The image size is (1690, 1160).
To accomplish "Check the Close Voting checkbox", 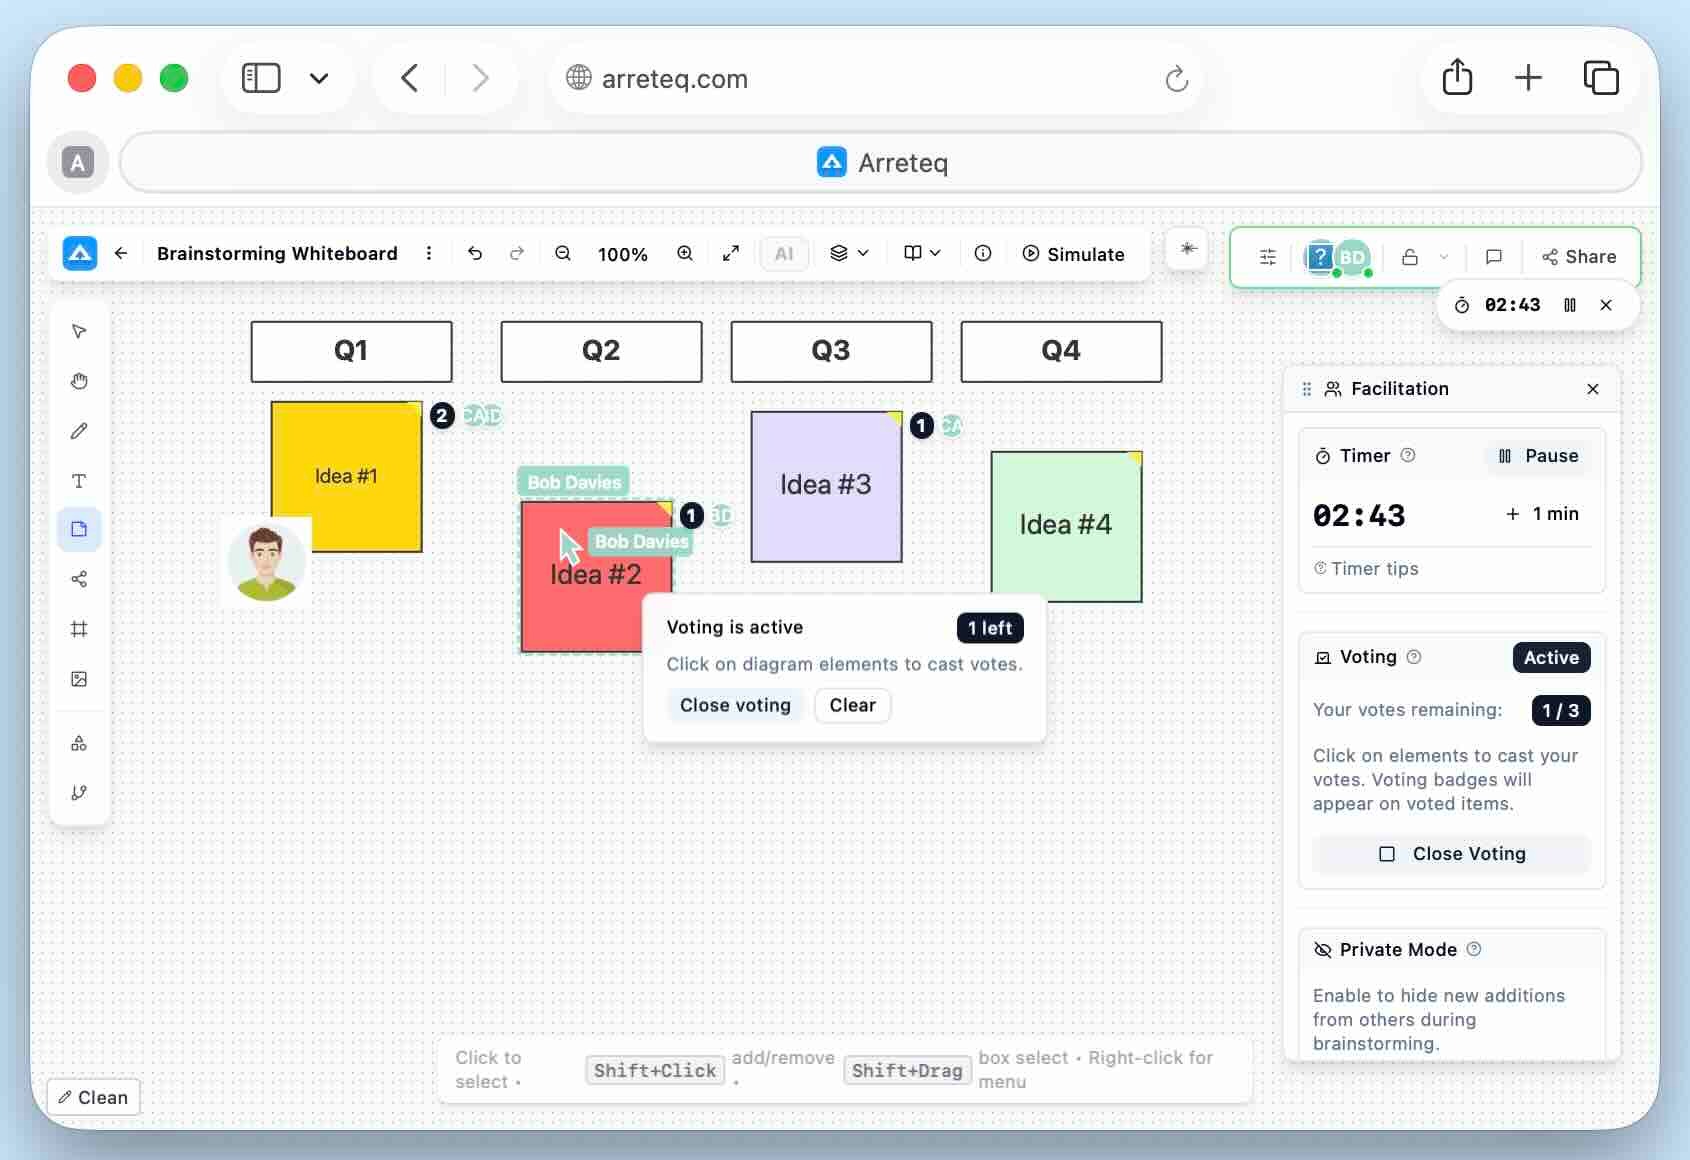I will point(1388,855).
